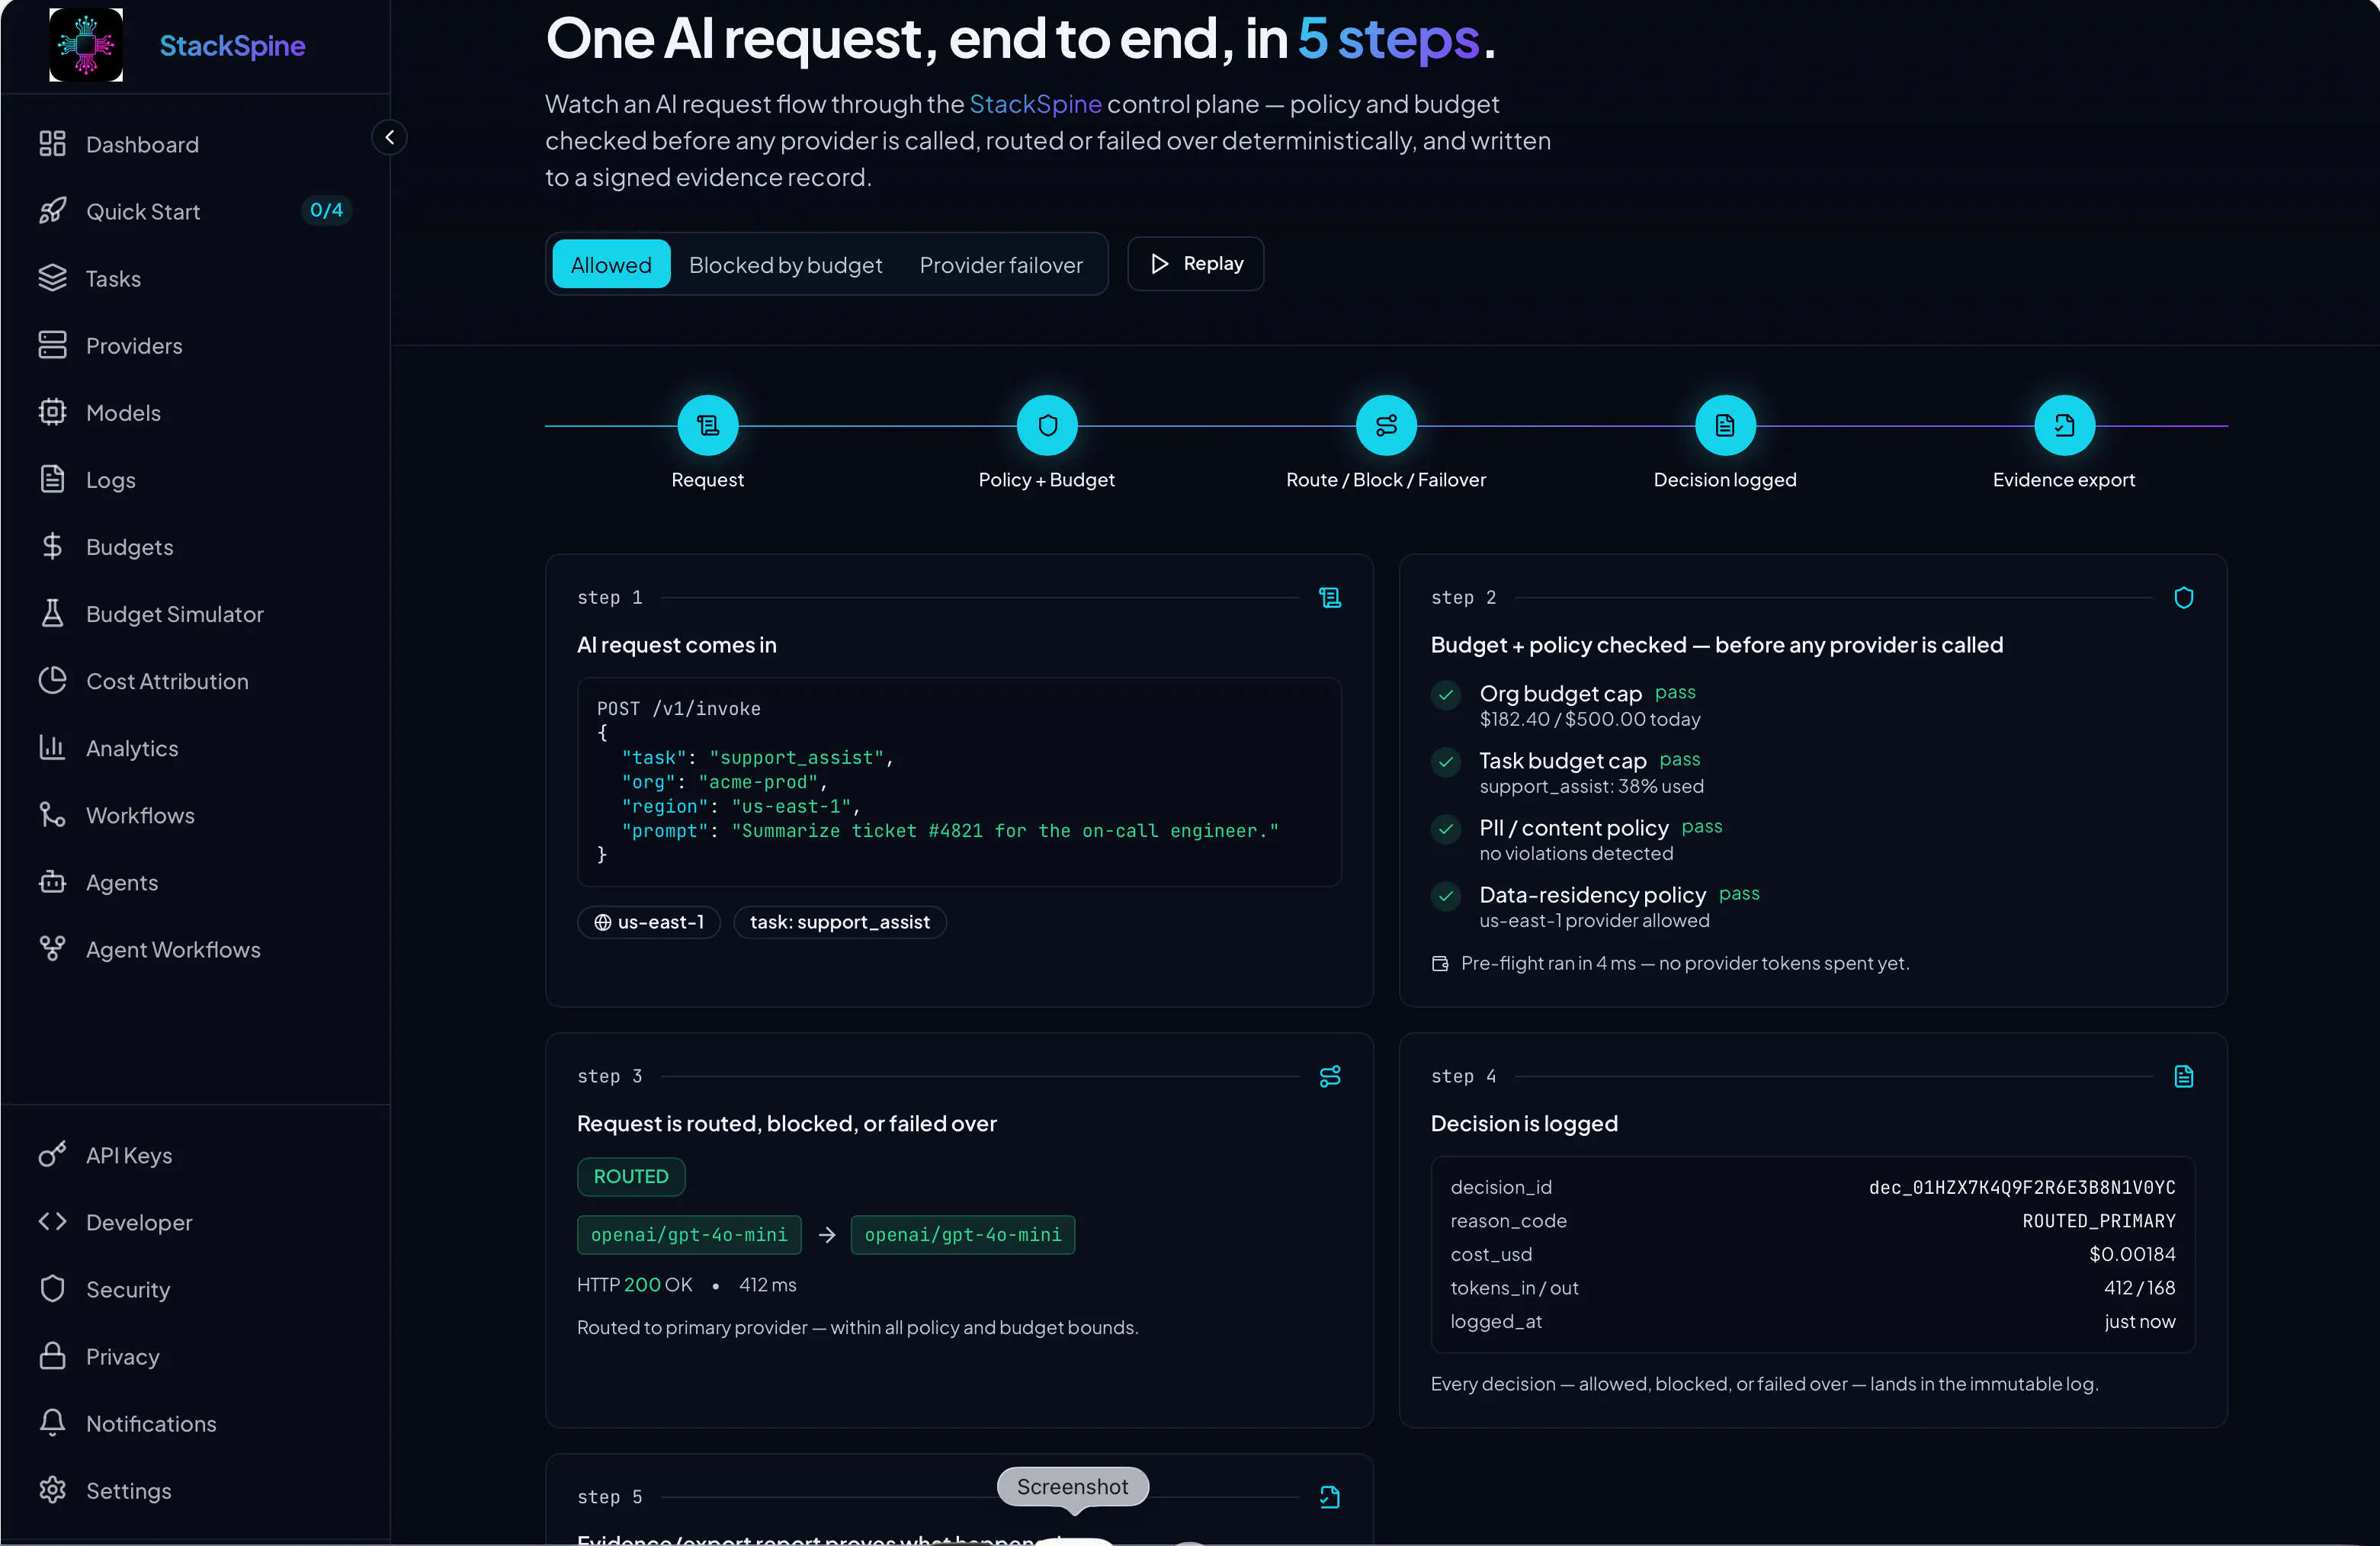Go to Dashboard menu label

coord(142,144)
